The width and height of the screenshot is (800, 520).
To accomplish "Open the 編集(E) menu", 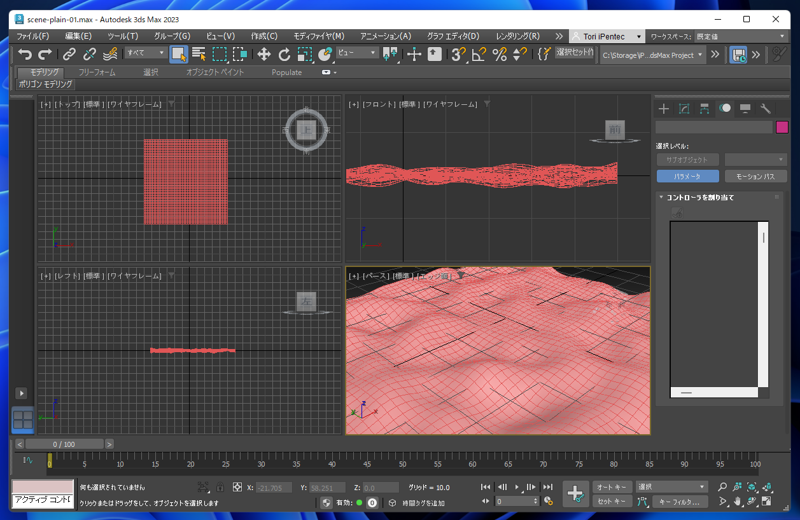I will [78, 36].
